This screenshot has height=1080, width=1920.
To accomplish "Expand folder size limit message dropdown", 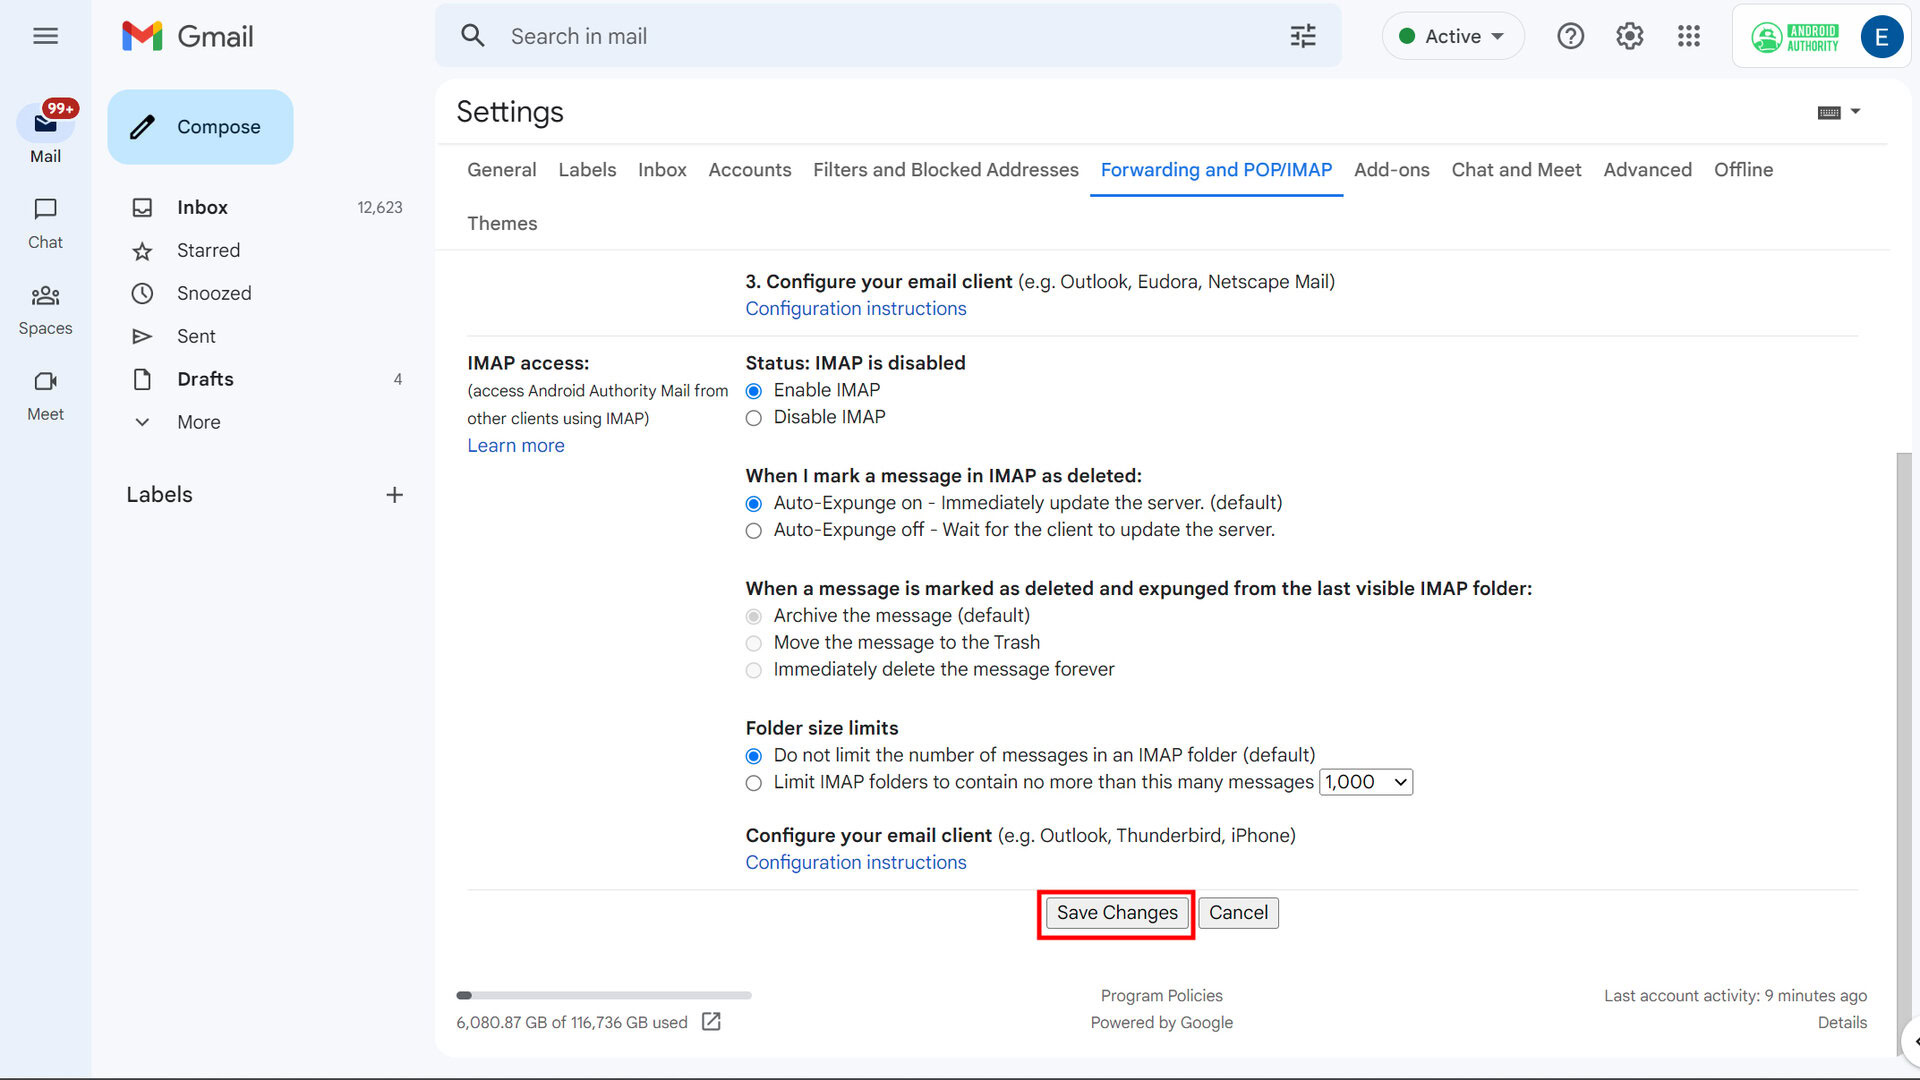I will [1365, 782].
